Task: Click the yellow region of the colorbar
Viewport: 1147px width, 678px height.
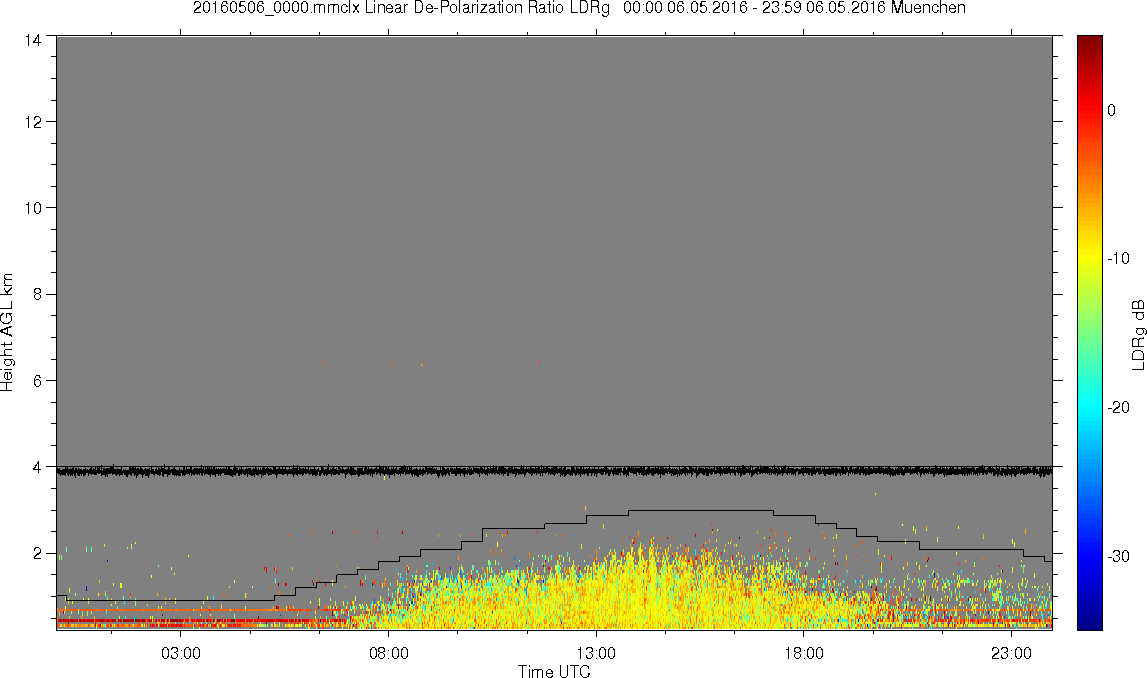Action: [1089, 256]
